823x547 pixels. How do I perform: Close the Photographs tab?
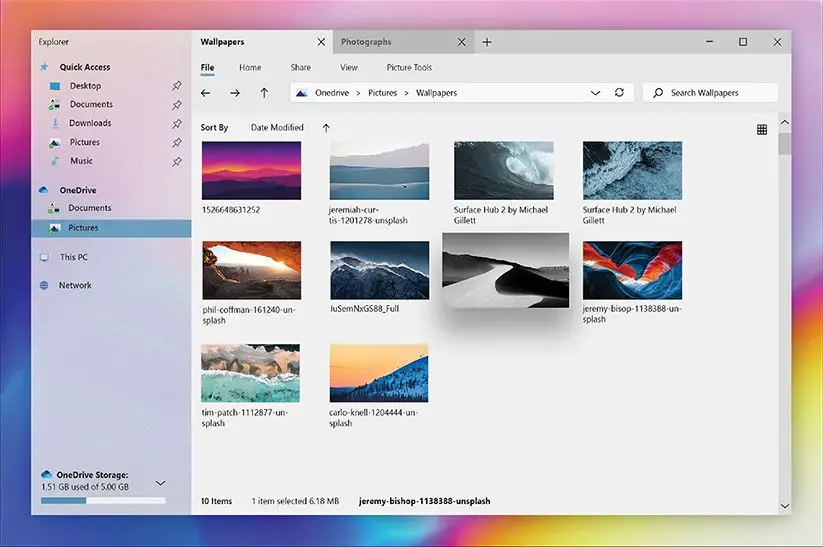461,42
